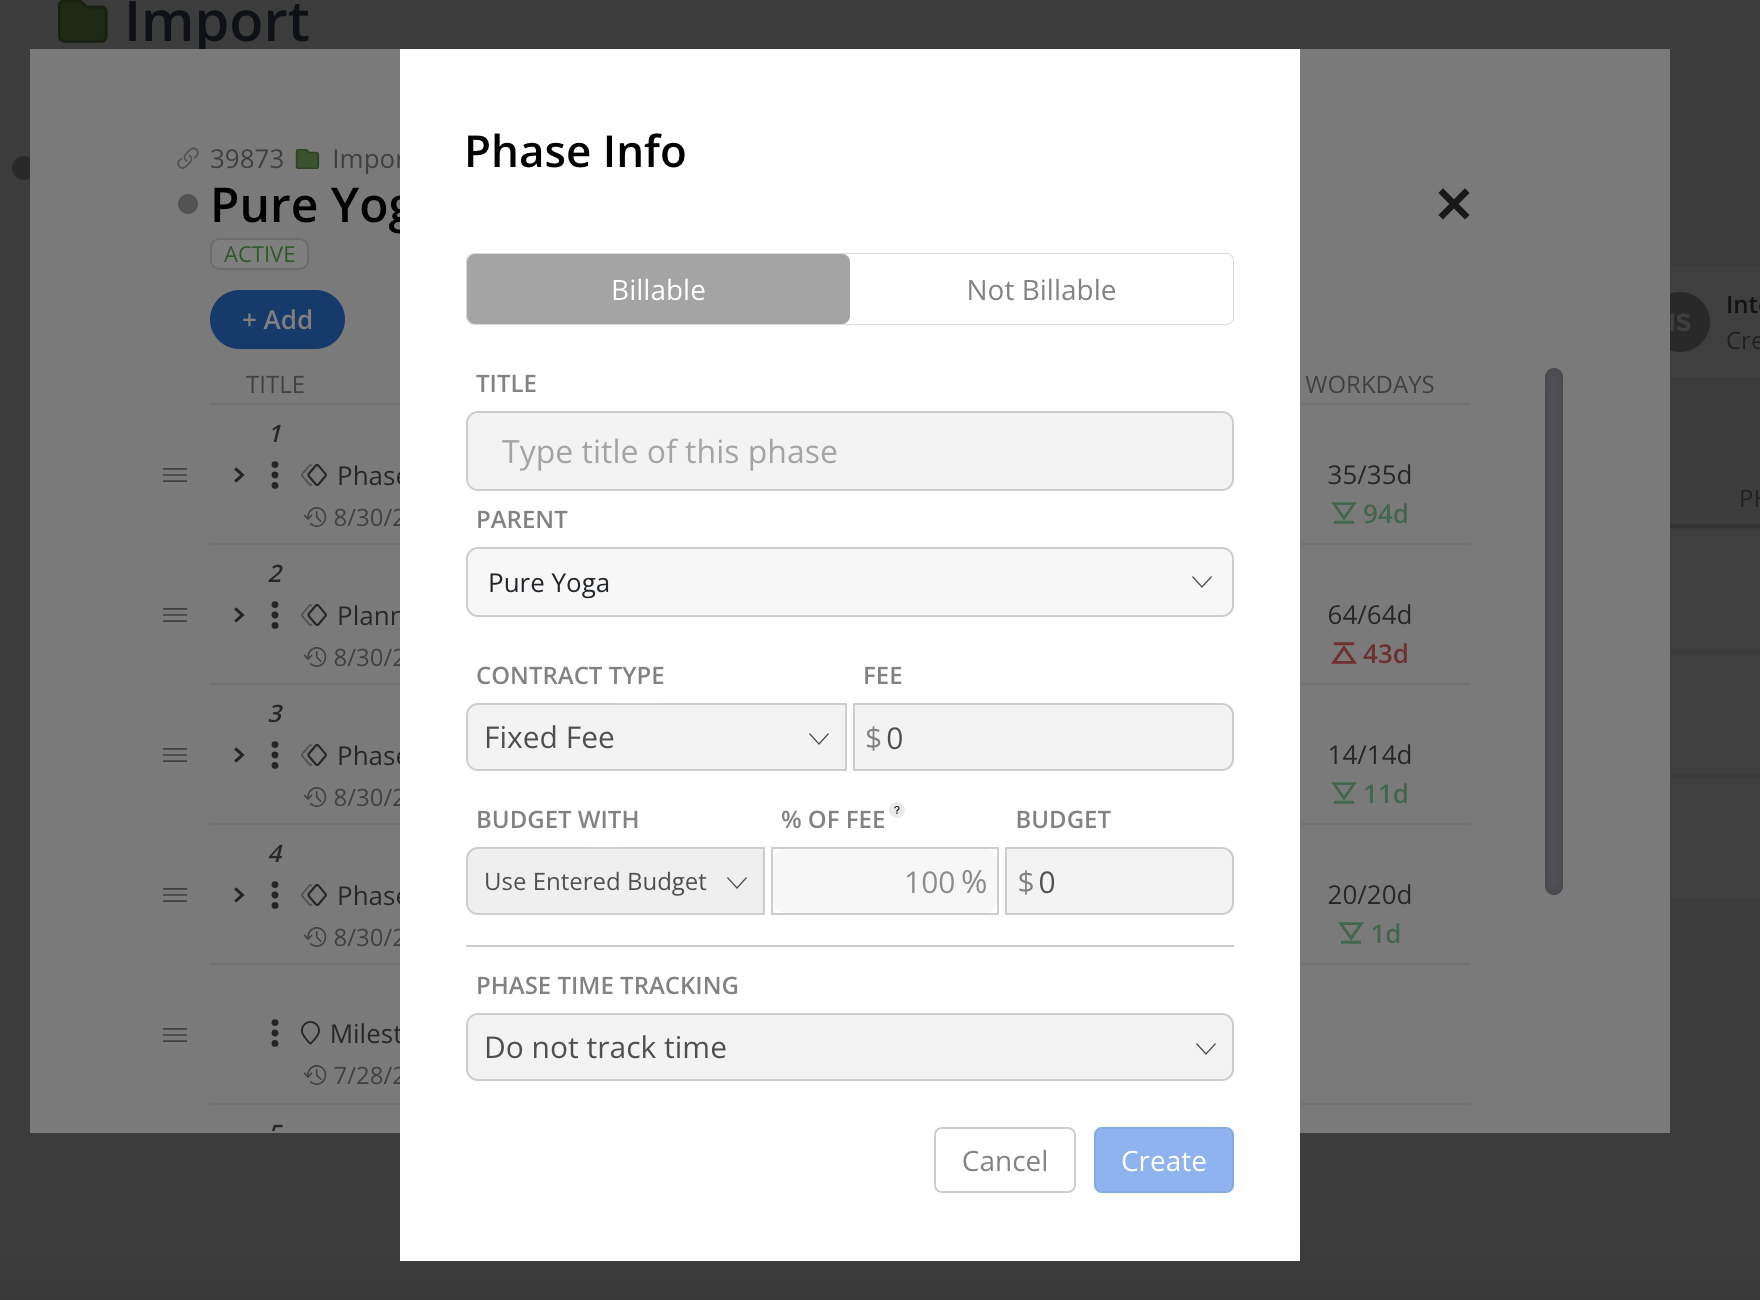The height and width of the screenshot is (1300, 1760).
Task: Switch to Not Billable
Action: [1041, 289]
